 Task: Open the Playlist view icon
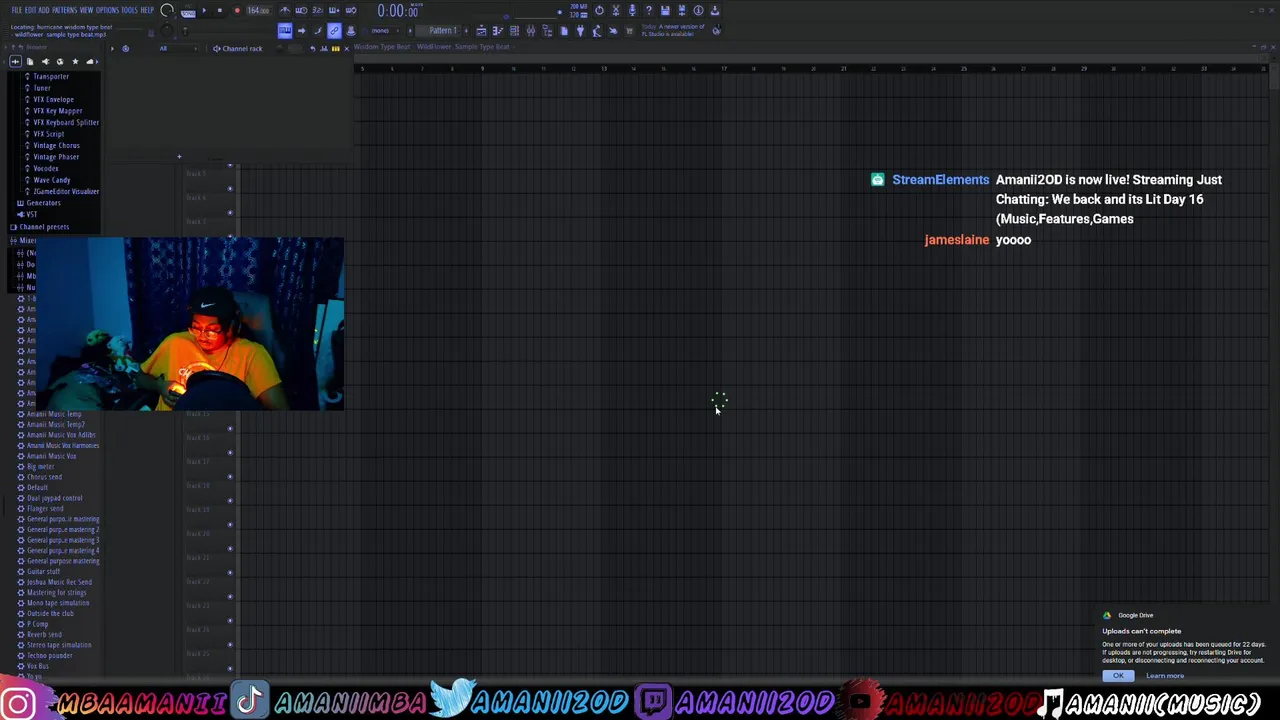click(481, 30)
